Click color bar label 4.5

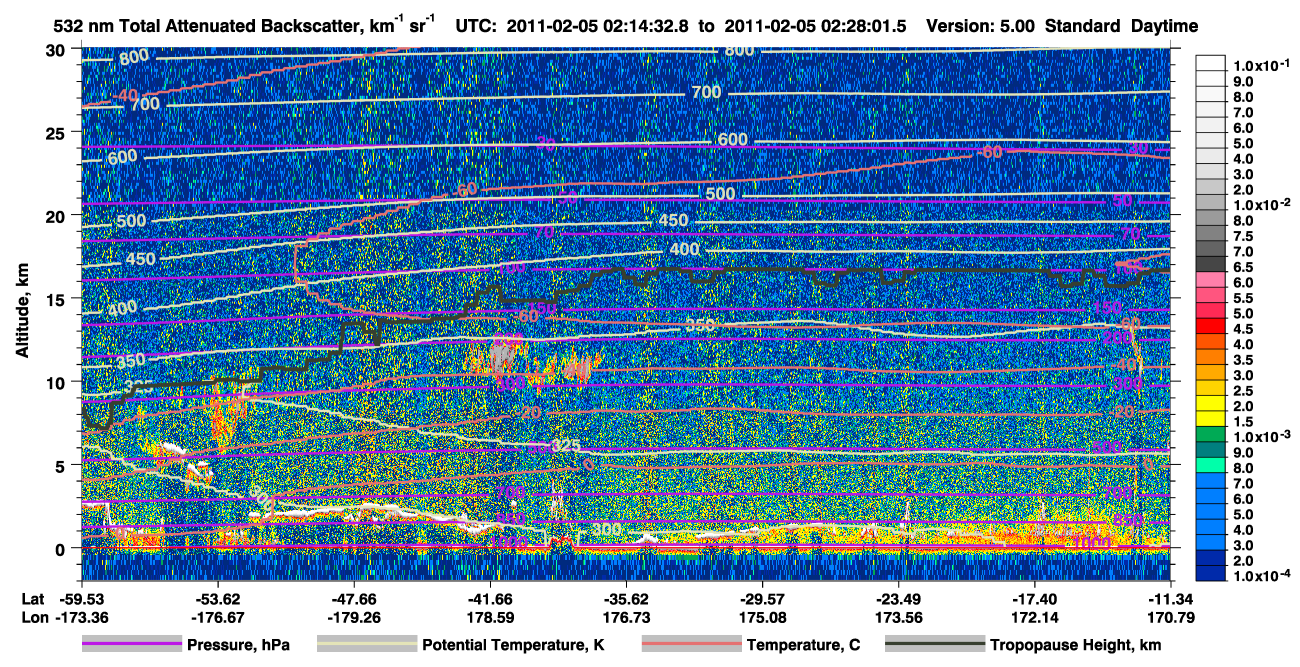tap(1243, 329)
